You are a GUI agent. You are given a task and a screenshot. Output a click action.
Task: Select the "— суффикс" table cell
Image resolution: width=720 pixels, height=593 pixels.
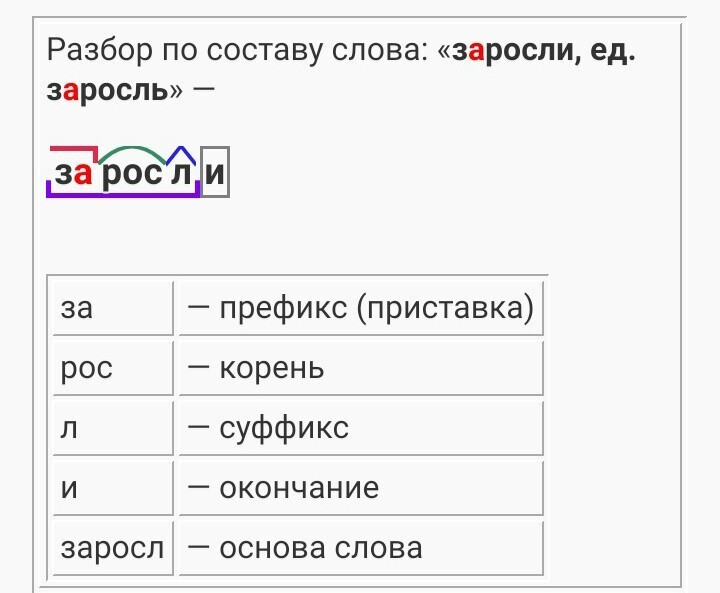coord(360,428)
